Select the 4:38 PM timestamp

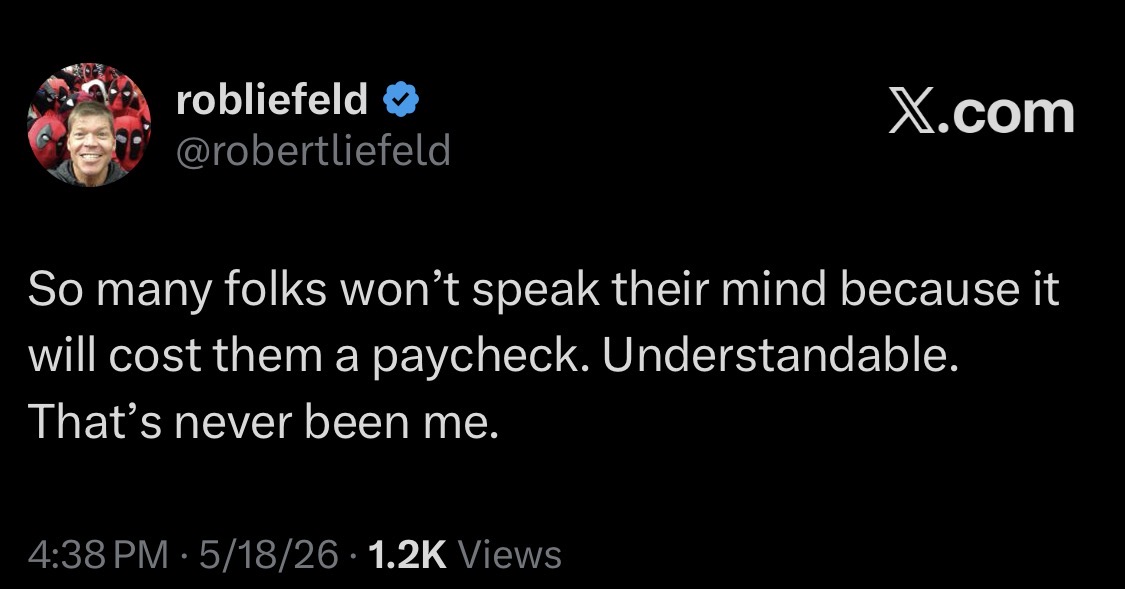point(98,555)
